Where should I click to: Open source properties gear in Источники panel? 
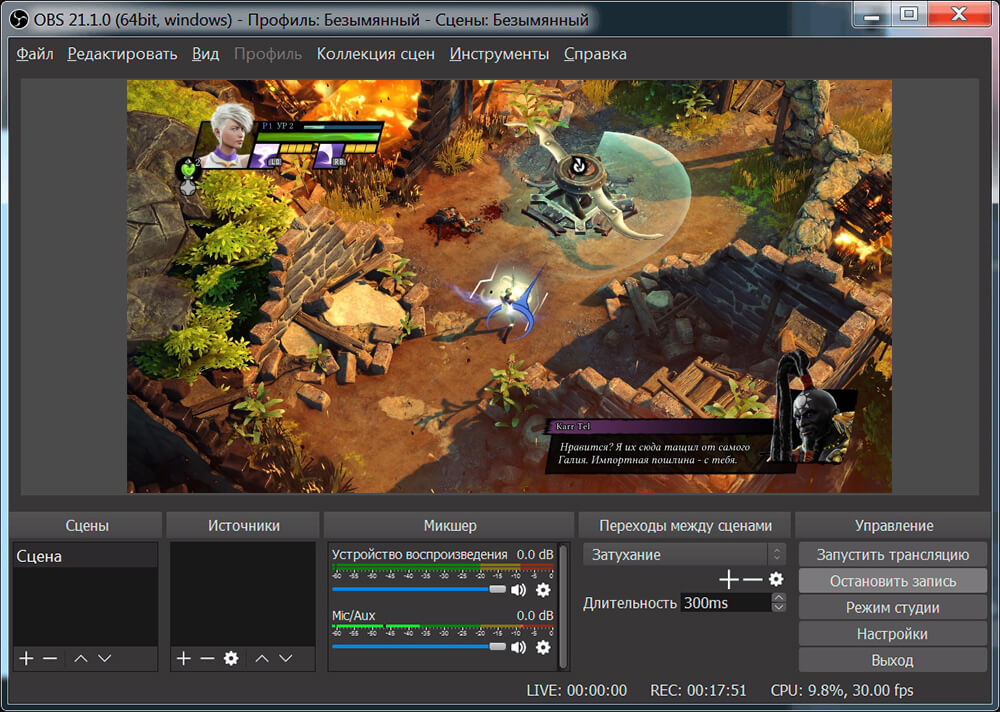231,658
